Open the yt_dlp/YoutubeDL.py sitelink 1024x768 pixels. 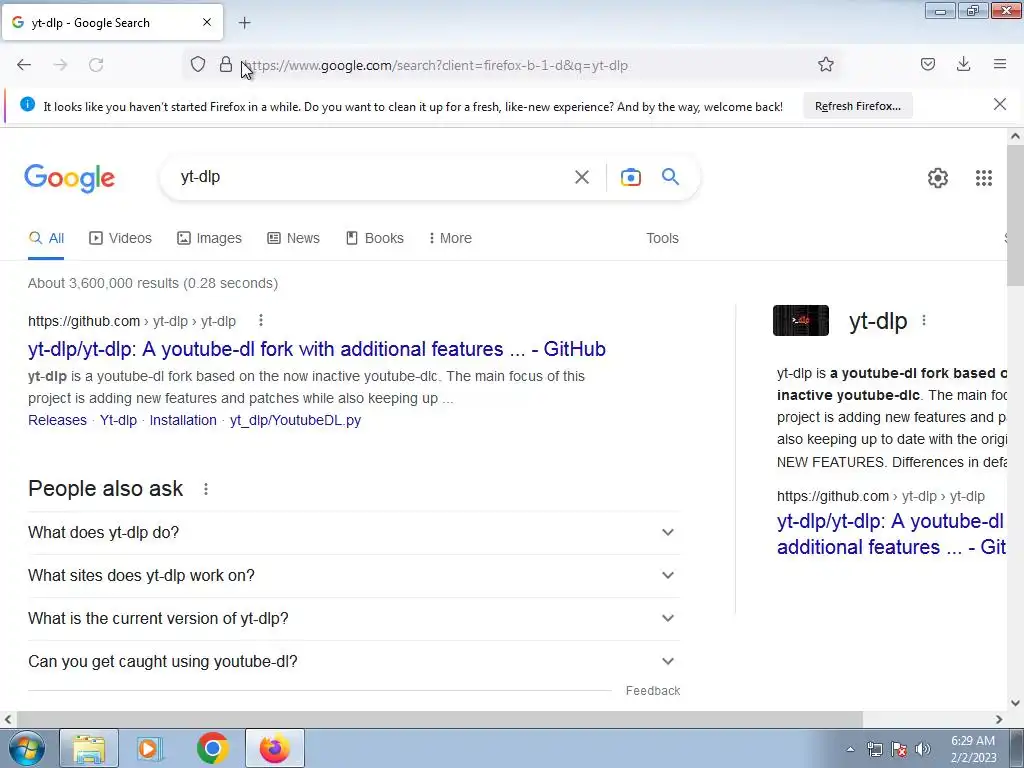click(x=295, y=420)
